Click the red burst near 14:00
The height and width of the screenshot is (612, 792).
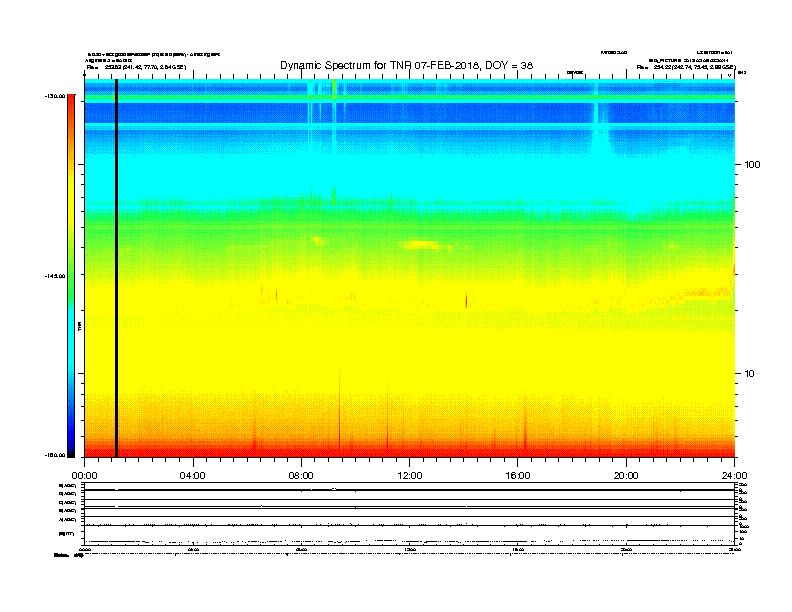click(x=466, y=300)
